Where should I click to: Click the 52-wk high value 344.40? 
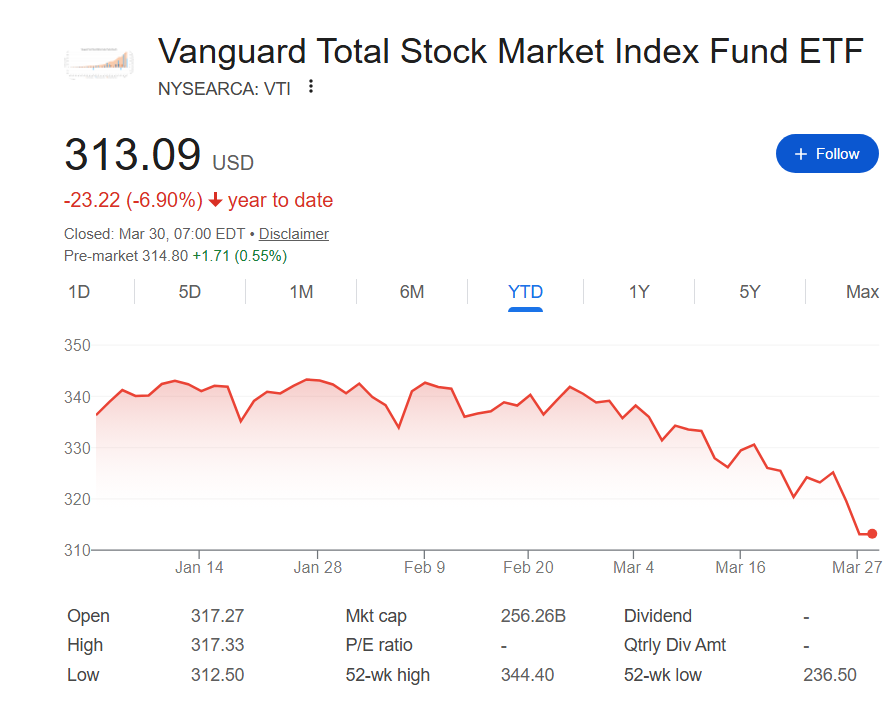click(529, 675)
